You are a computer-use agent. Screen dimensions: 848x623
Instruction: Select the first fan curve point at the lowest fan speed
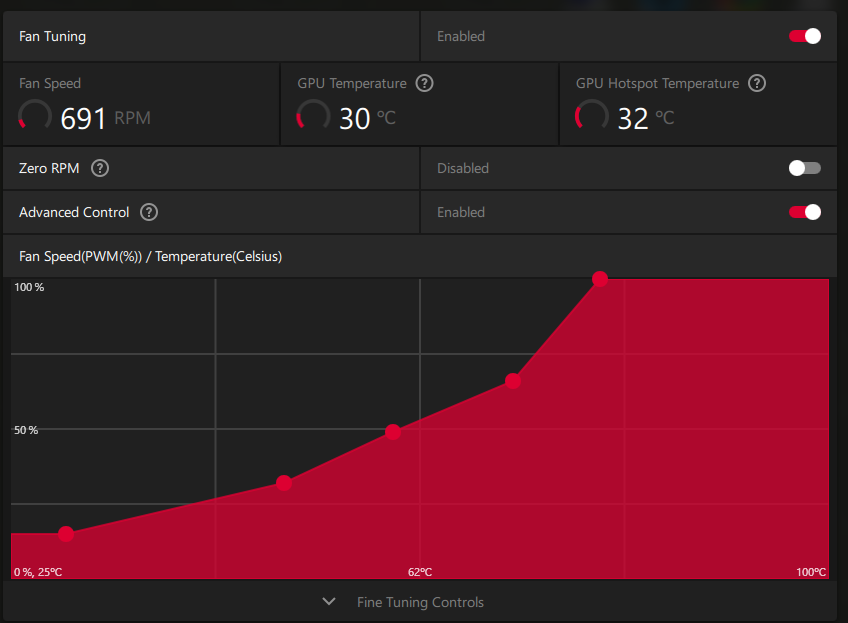66,534
